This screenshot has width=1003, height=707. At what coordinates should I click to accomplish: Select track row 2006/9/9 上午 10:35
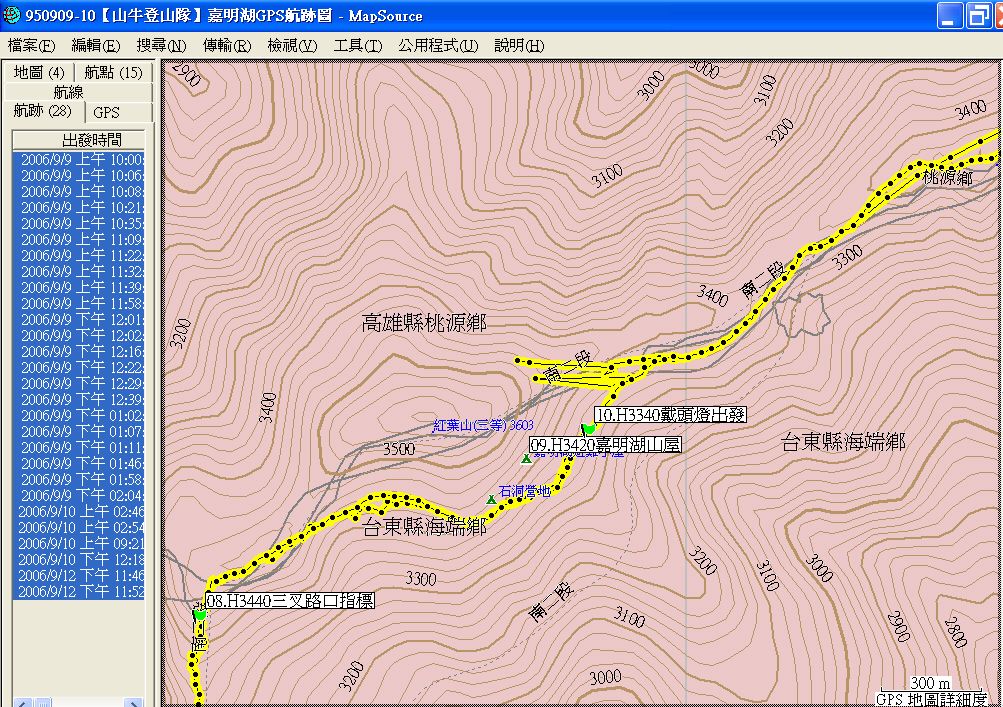pos(79,223)
